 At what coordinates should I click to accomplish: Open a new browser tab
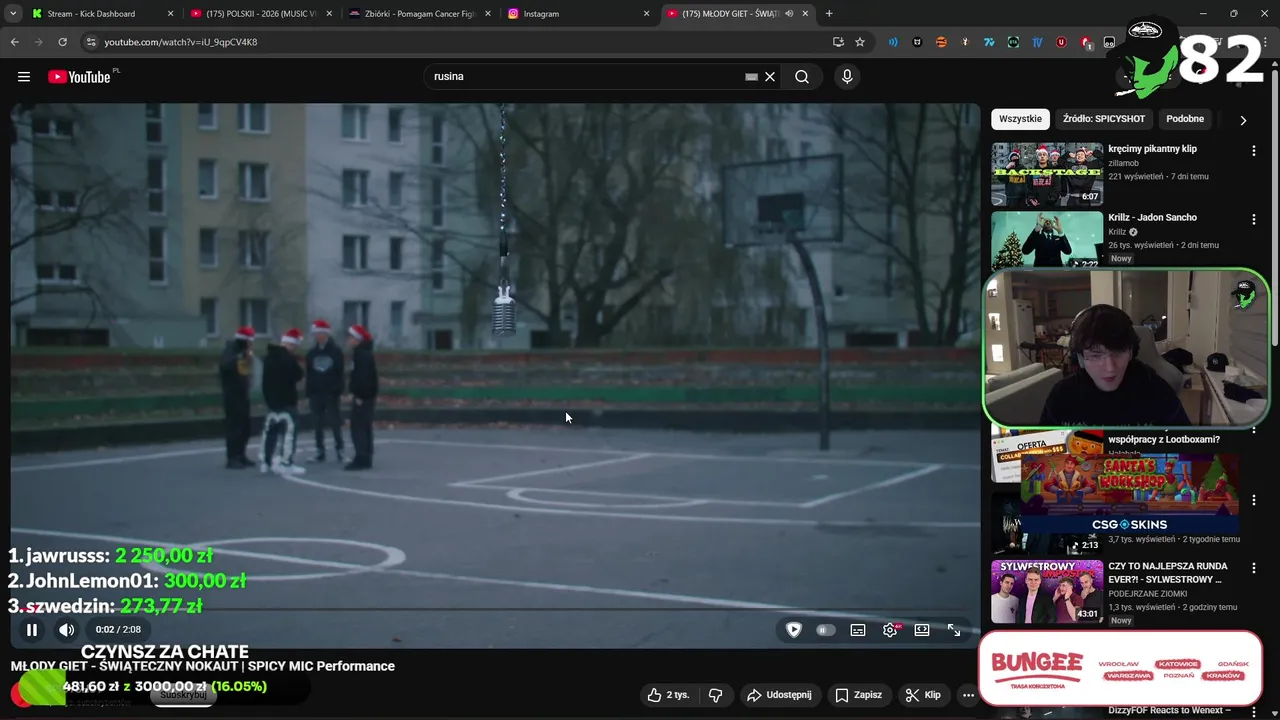pos(829,14)
